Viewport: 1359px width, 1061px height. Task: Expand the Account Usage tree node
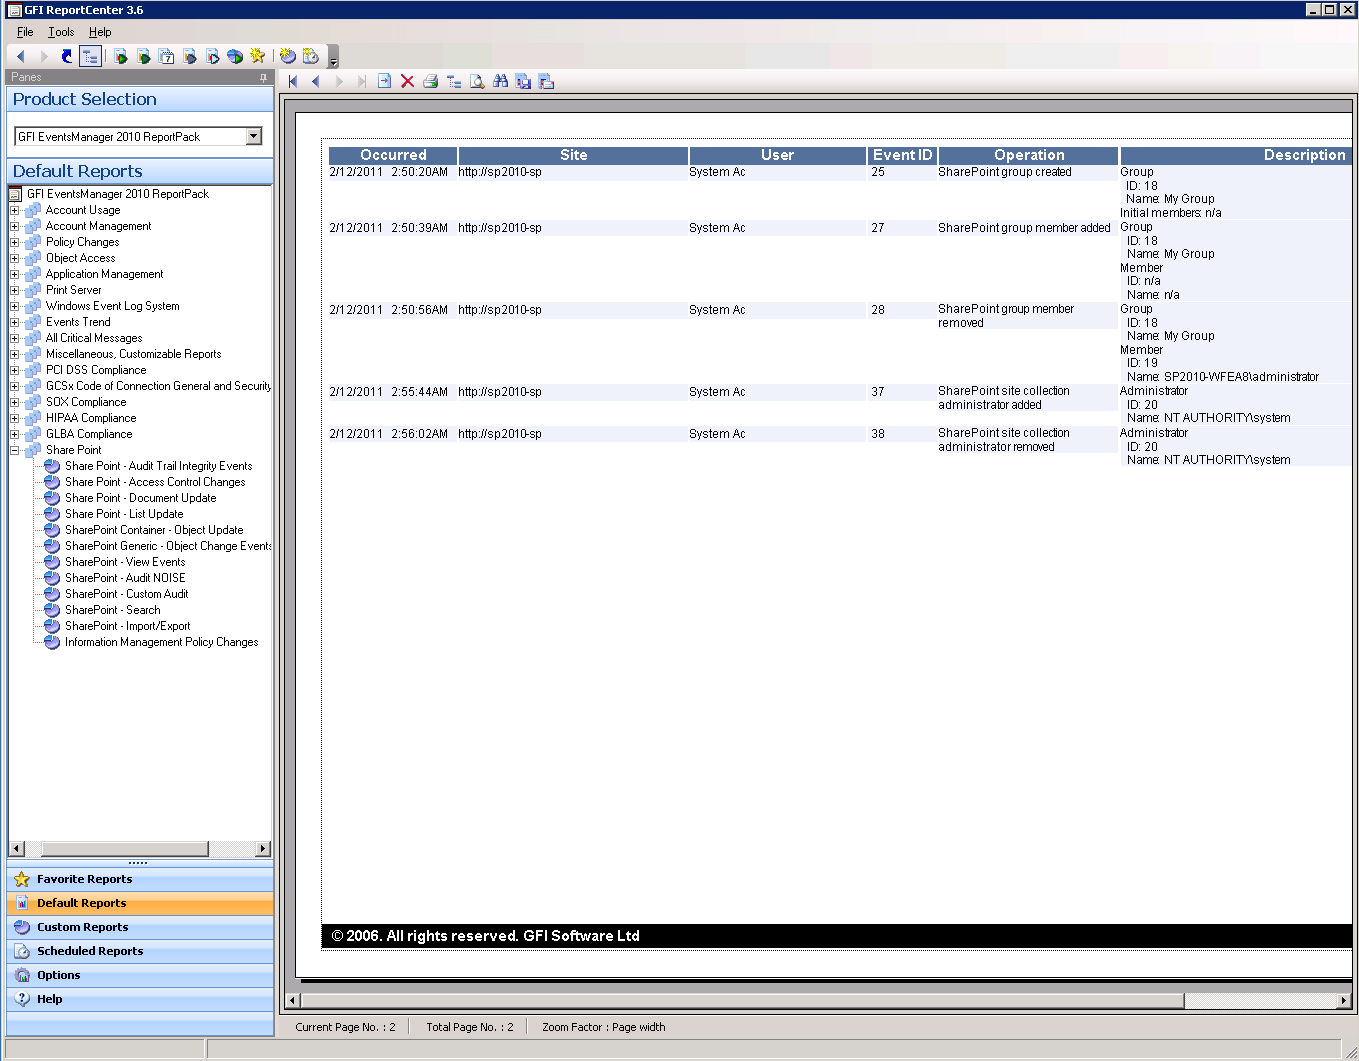click(x=15, y=210)
